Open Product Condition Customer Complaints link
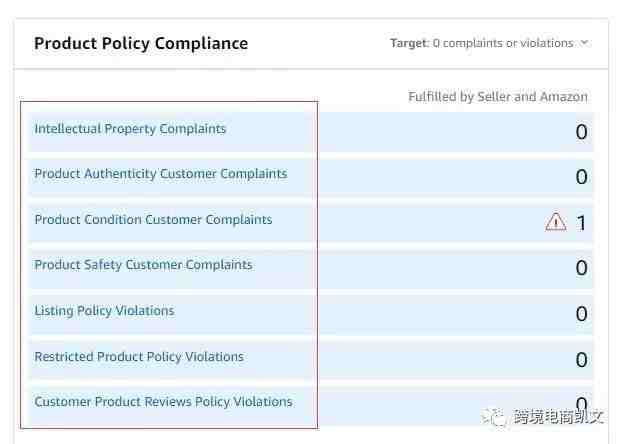The image size is (623, 444). pyautogui.click(x=153, y=220)
